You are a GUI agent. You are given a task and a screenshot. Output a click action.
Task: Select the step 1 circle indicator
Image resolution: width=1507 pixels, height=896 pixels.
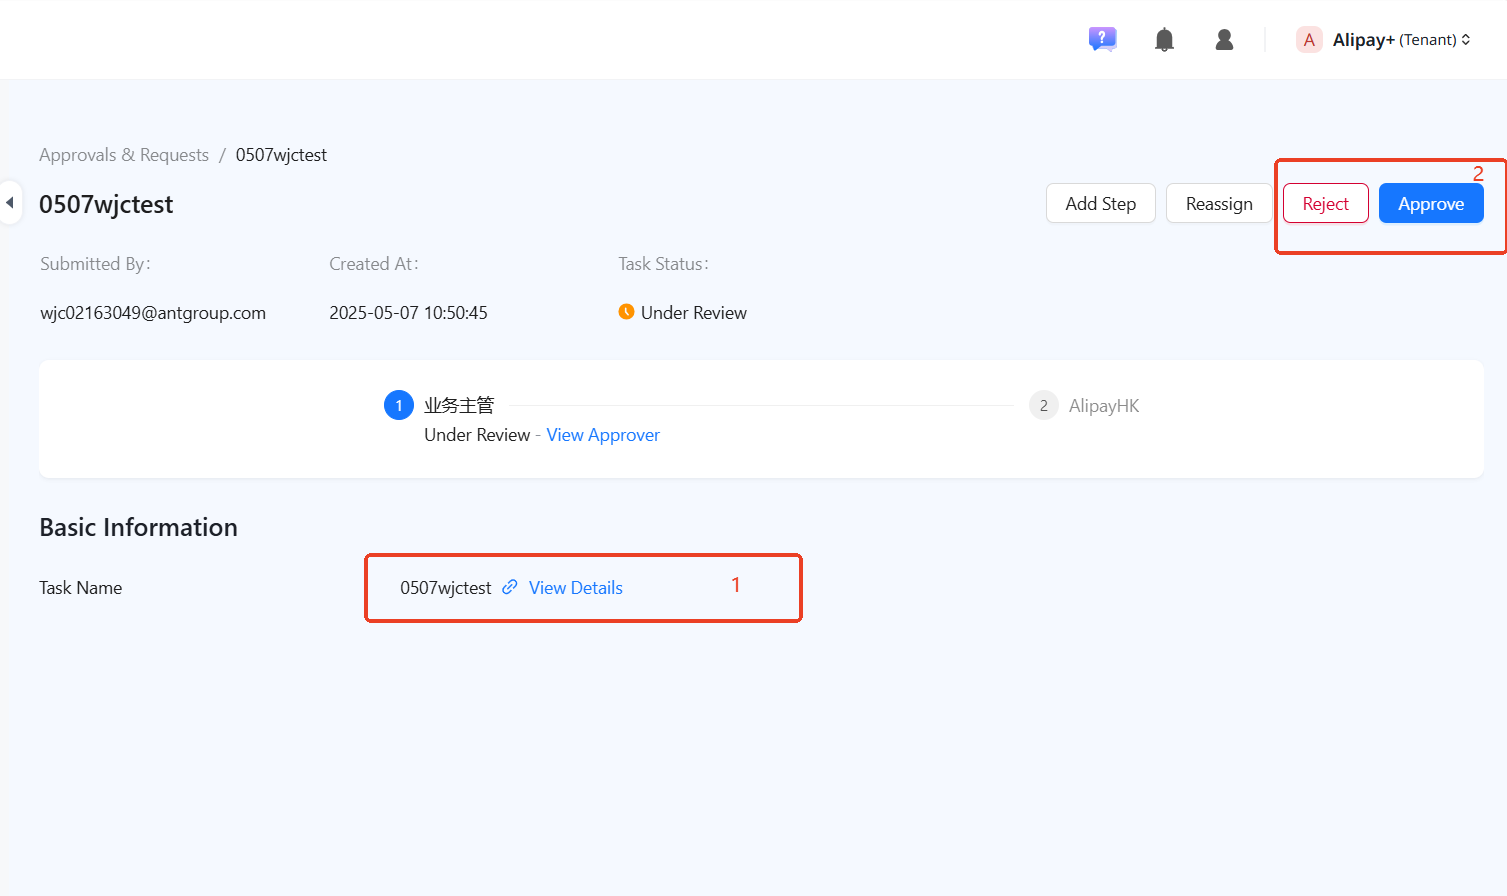398,405
